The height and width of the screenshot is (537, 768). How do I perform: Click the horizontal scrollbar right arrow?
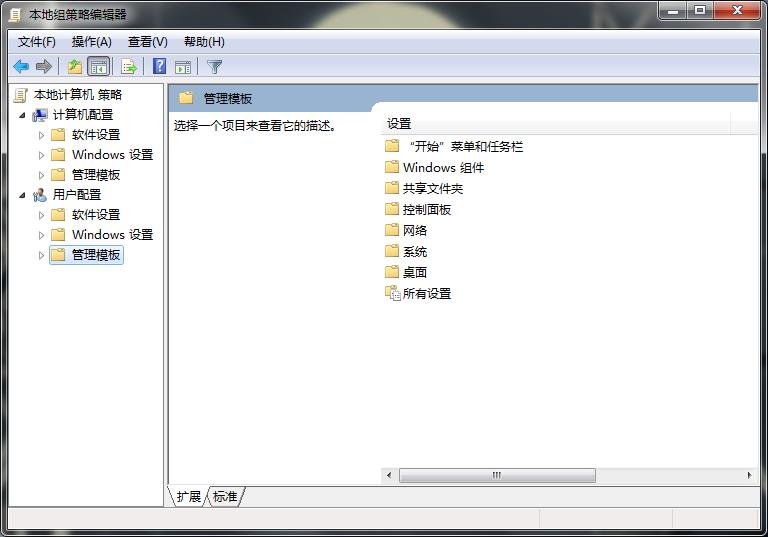pos(749,475)
